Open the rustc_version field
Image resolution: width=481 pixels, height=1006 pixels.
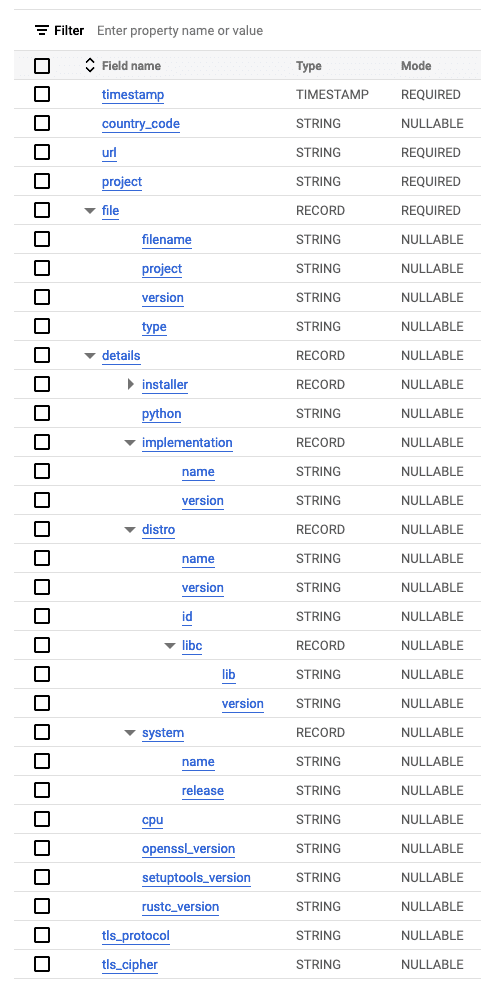180,907
